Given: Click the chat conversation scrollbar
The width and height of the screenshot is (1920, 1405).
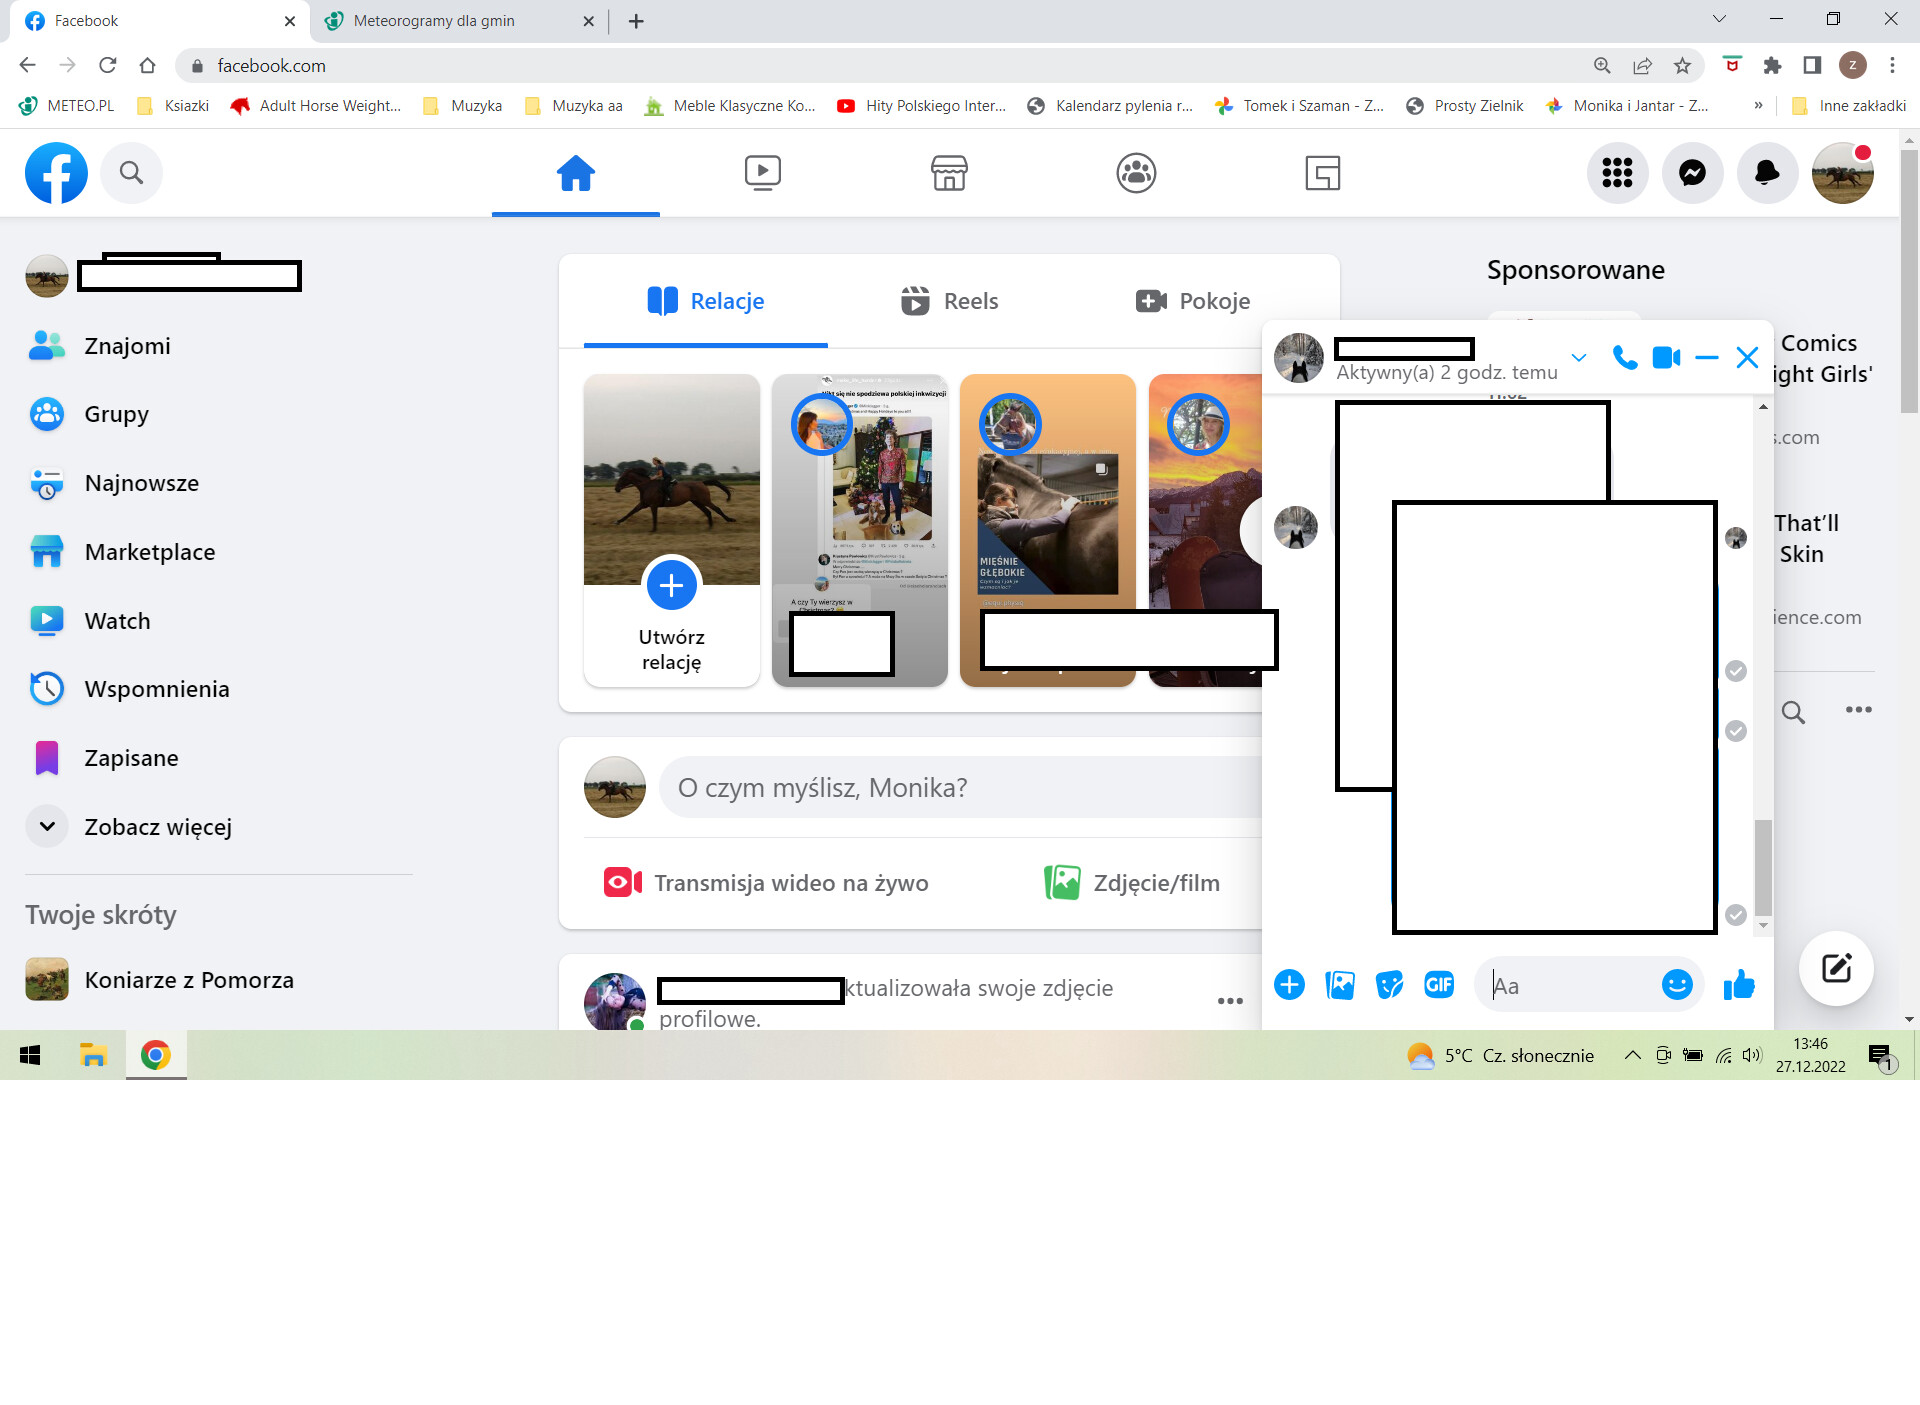Looking at the screenshot, I should point(1763,866).
